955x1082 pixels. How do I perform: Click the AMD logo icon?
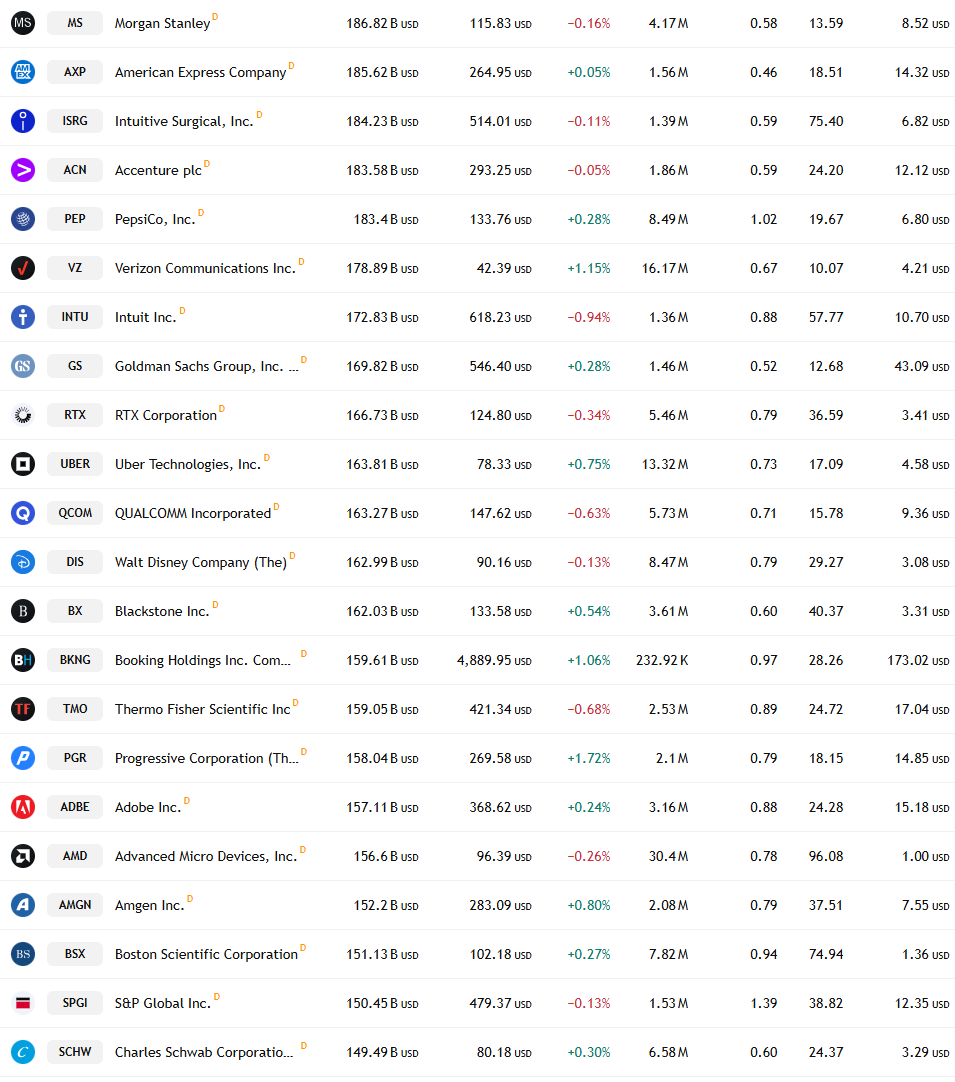coord(23,856)
